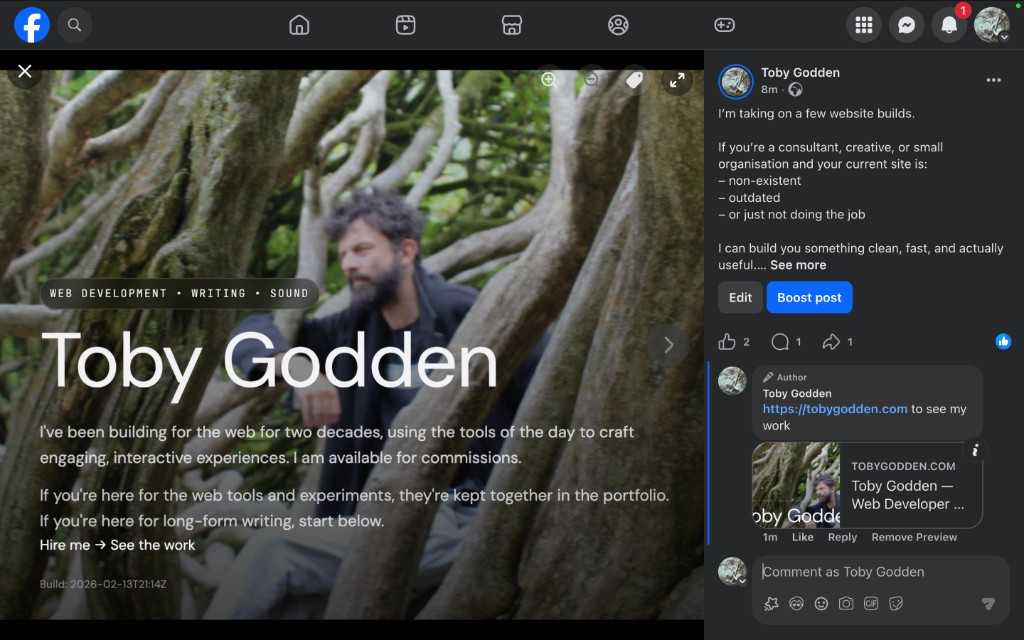Open the emoji picker in comment box
The image size is (1024, 640).
point(821,603)
